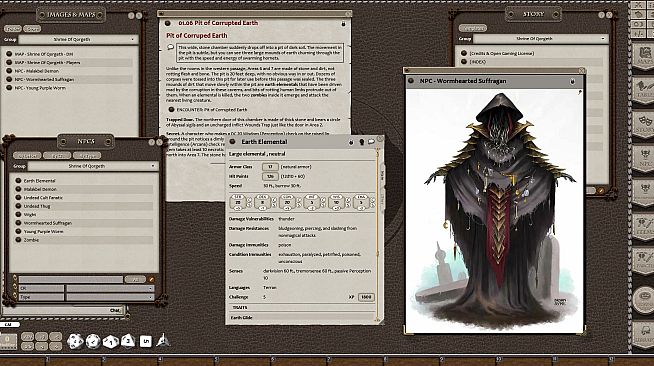Click the help button on NPCs window

[151, 142]
